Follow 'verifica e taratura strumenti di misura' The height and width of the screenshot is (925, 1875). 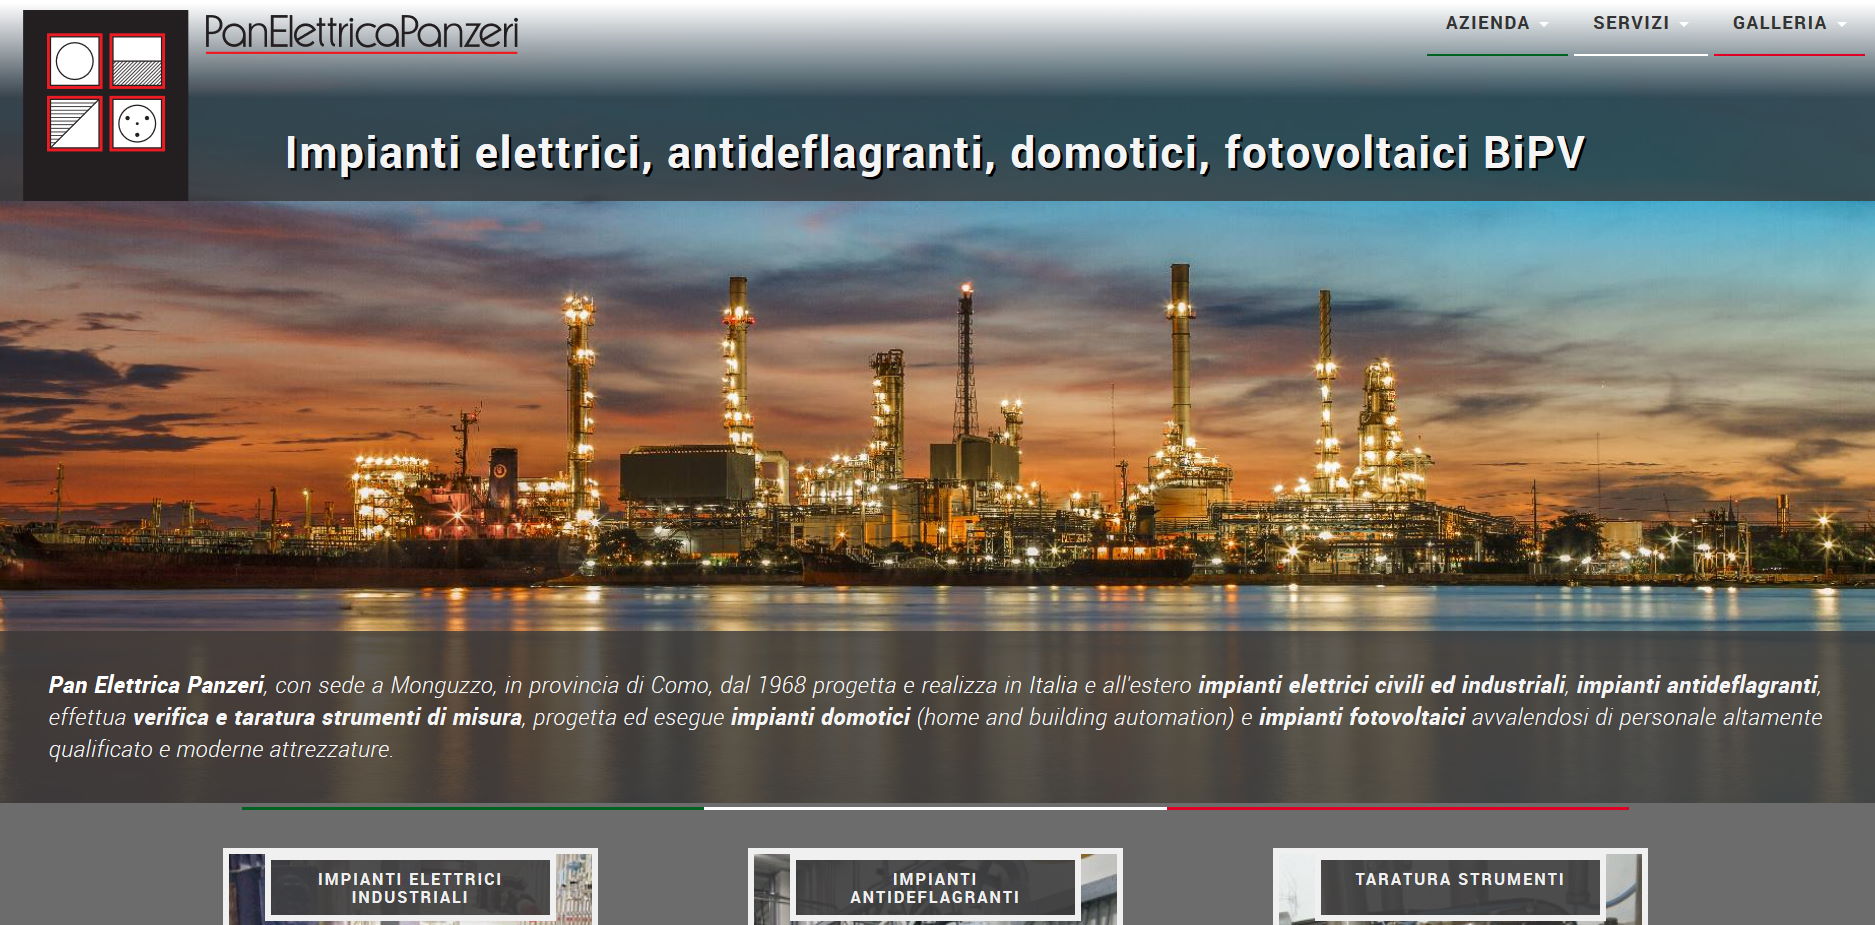pos(327,717)
